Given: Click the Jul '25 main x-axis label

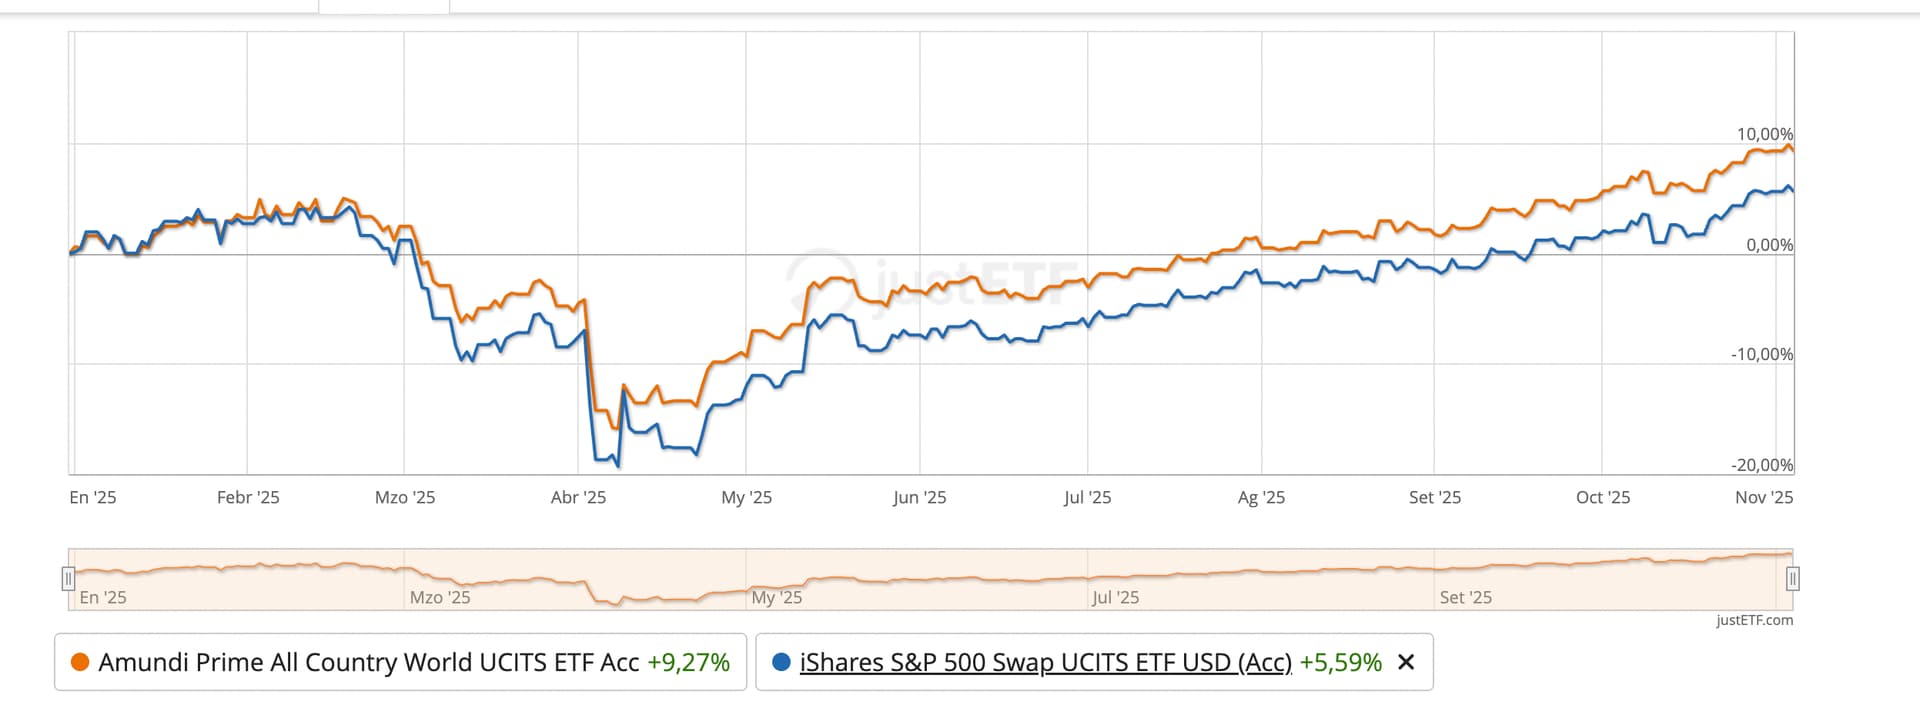Looking at the screenshot, I should (x=1087, y=497).
